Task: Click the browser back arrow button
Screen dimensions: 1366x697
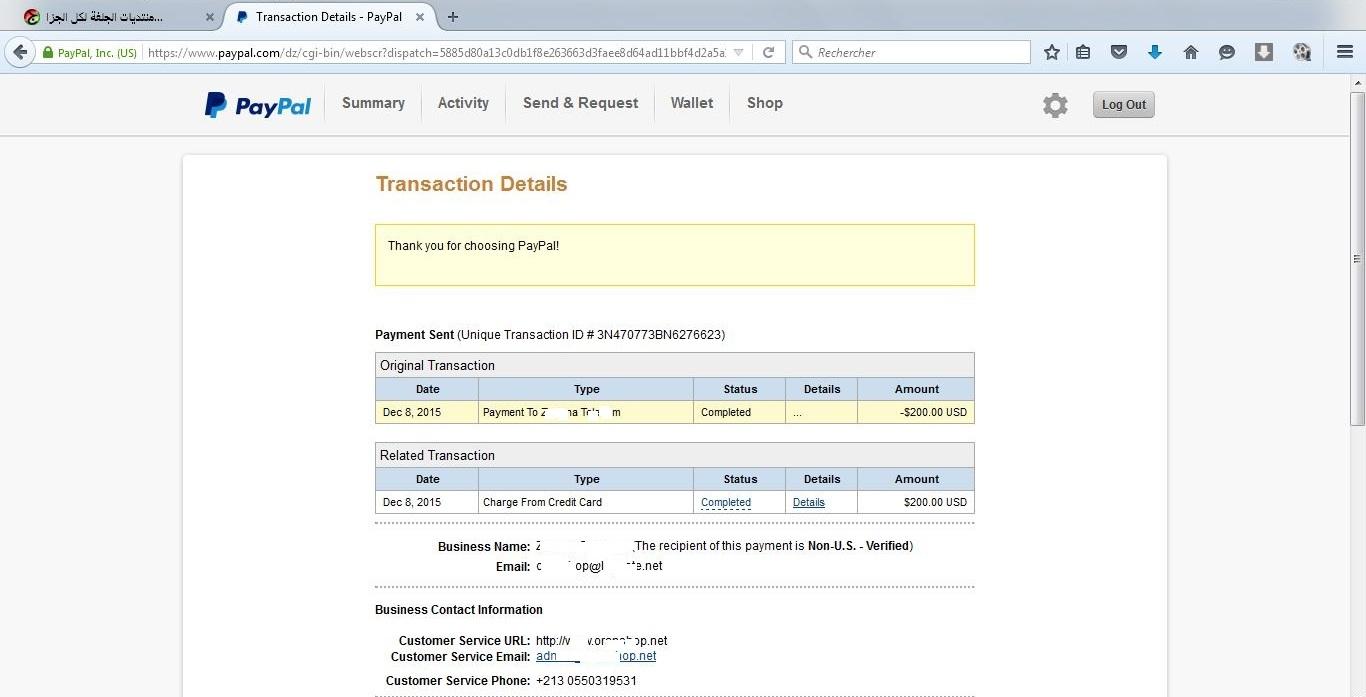Action: tap(20, 52)
